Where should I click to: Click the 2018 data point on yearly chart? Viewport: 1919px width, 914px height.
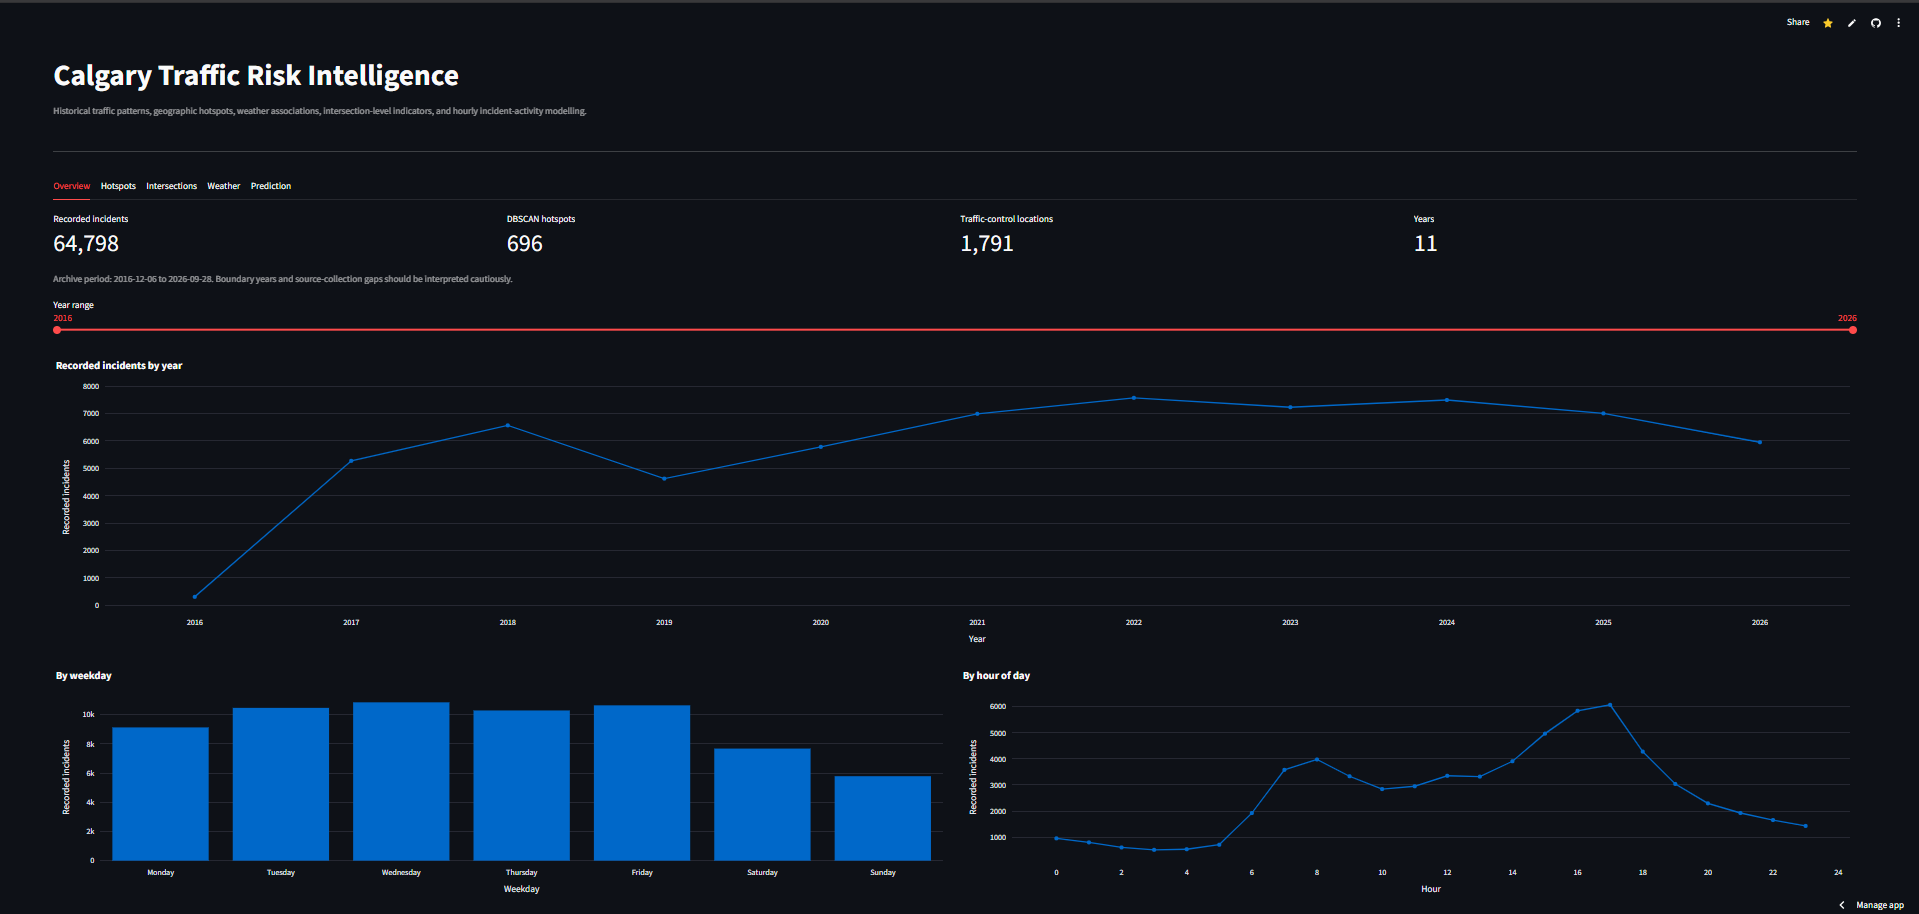click(x=508, y=425)
